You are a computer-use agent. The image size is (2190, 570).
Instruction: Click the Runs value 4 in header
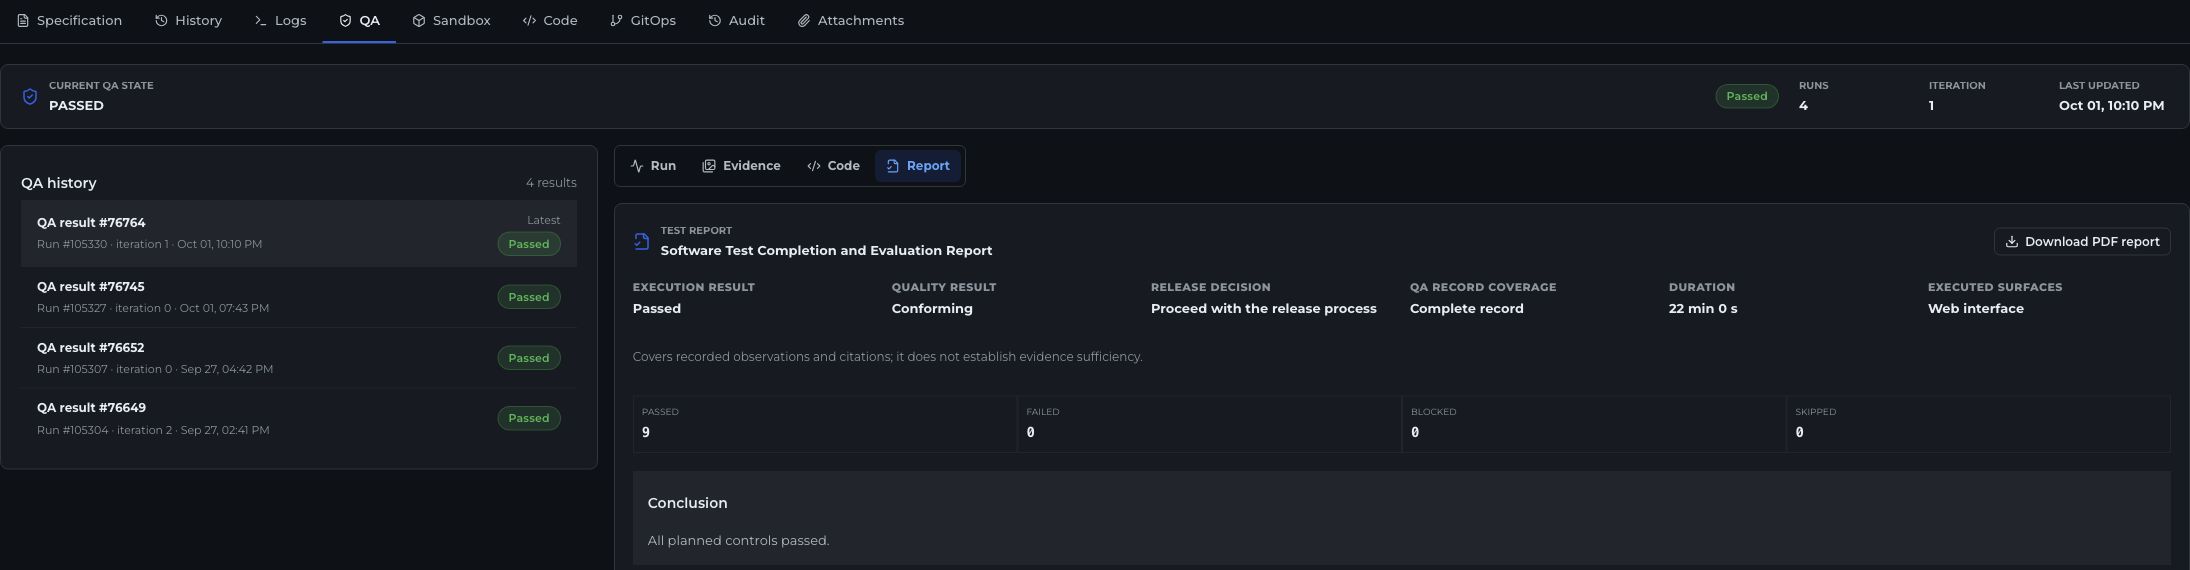(x=1803, y=105)
